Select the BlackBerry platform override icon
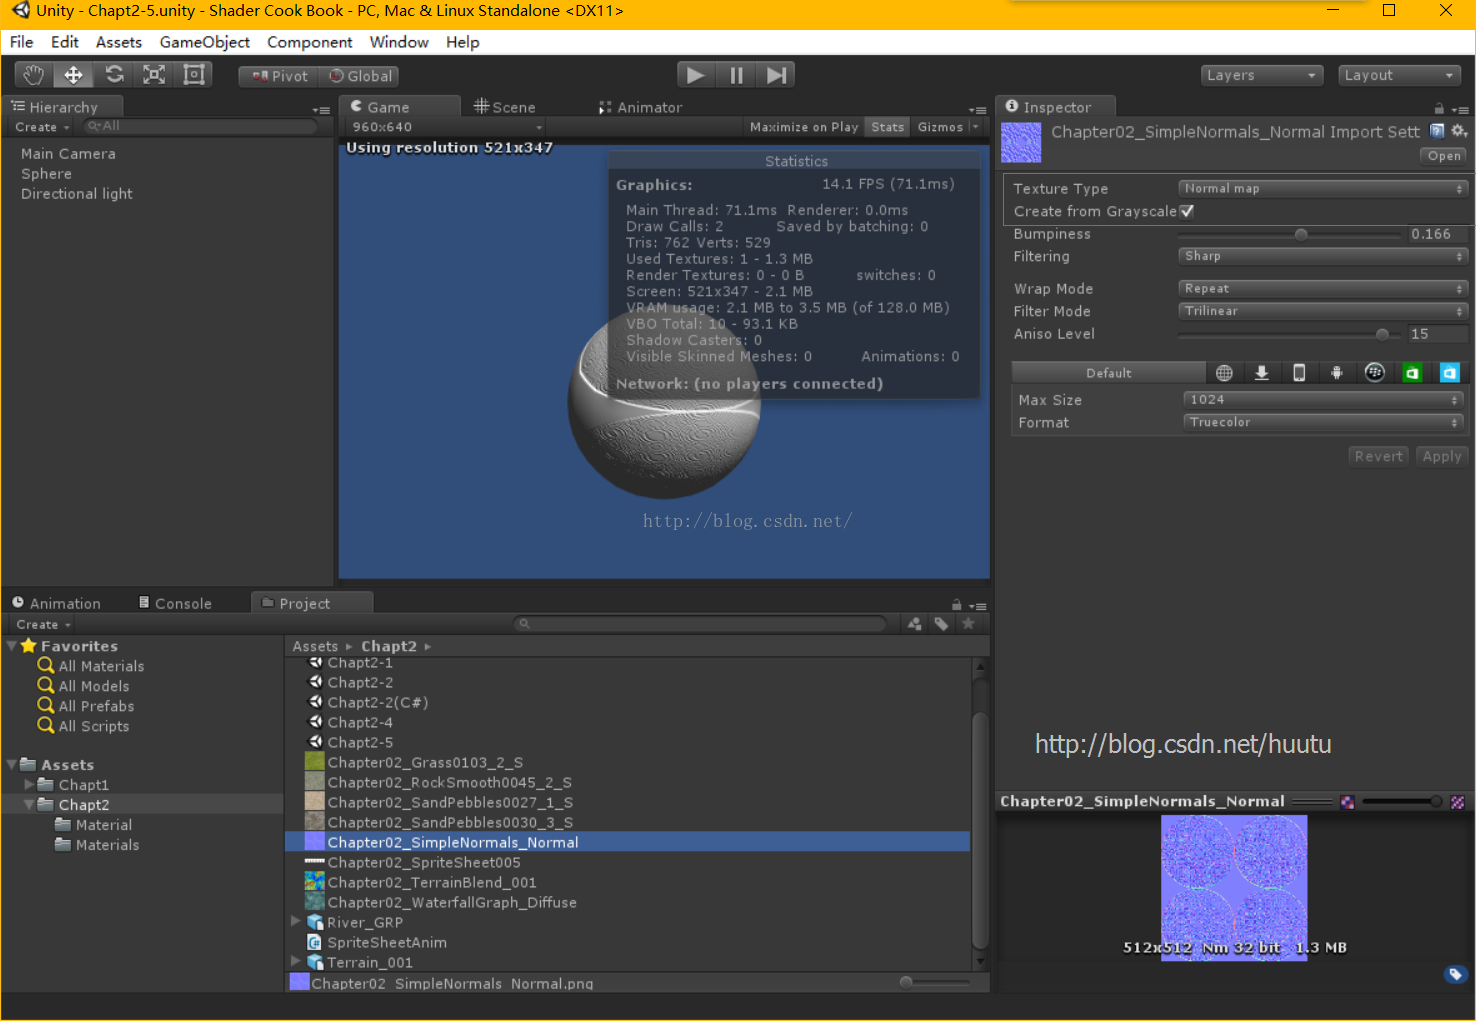Viewport: 1476px width, 1021px height. [x=1375, y=373]
